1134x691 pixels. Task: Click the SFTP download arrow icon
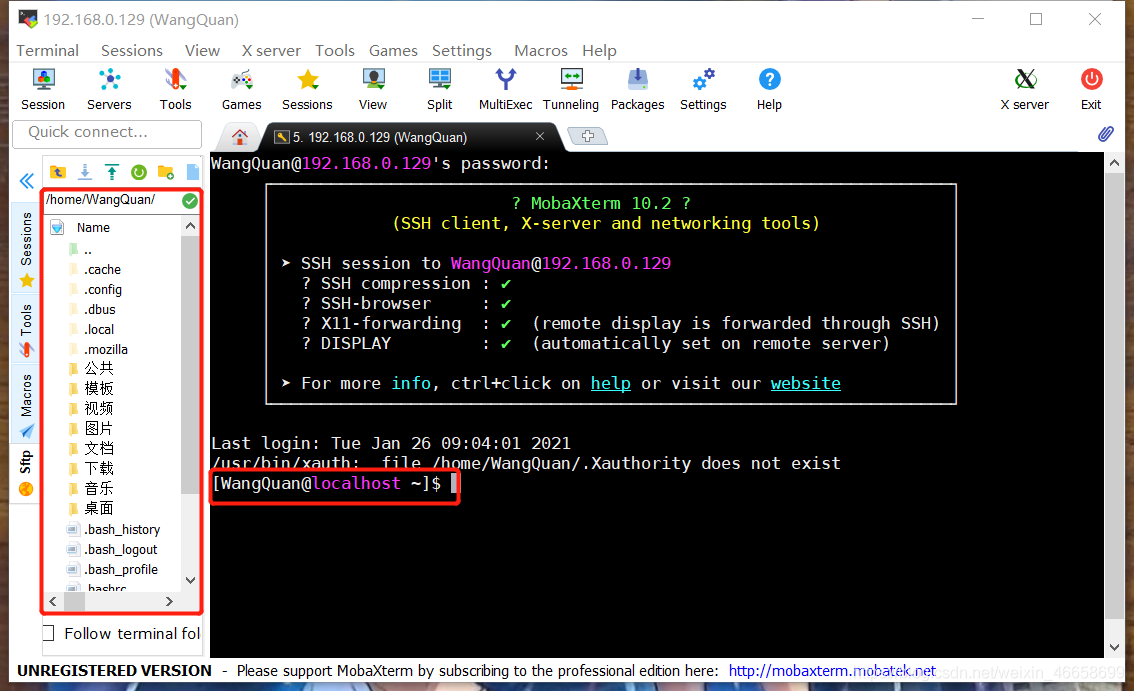85,172
